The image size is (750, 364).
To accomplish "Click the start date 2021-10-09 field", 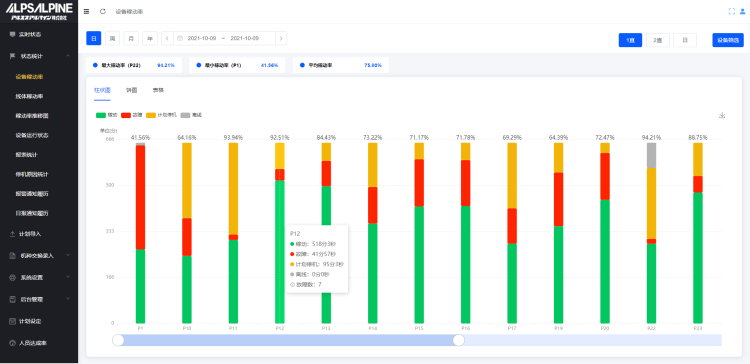I will (202, 38).
